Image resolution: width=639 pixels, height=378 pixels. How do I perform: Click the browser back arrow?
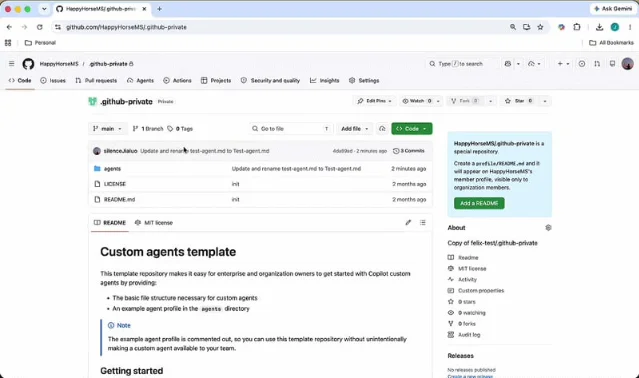coord(9,27)
